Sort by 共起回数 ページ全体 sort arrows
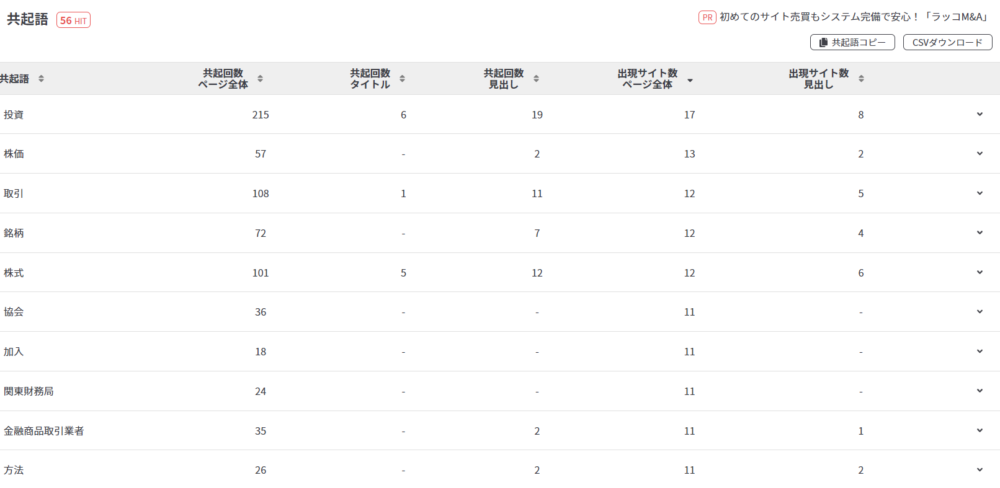 click(260, 78)
